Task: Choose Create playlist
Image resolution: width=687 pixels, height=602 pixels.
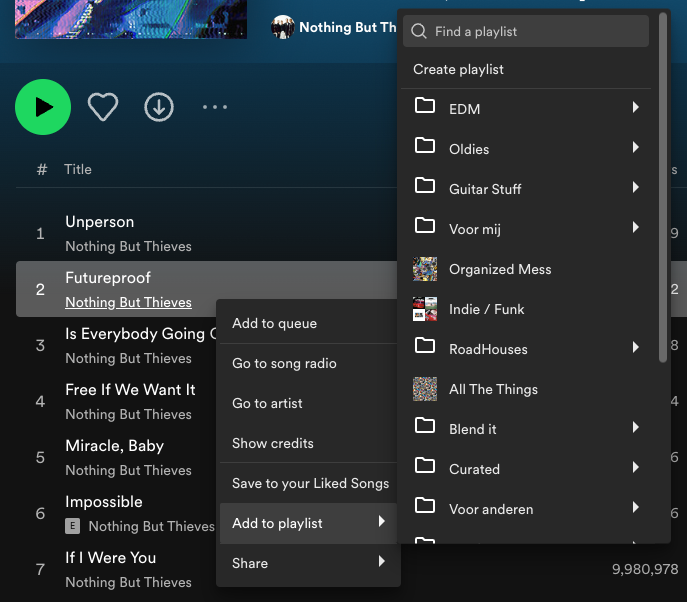Action: click(x=458, y=69)
